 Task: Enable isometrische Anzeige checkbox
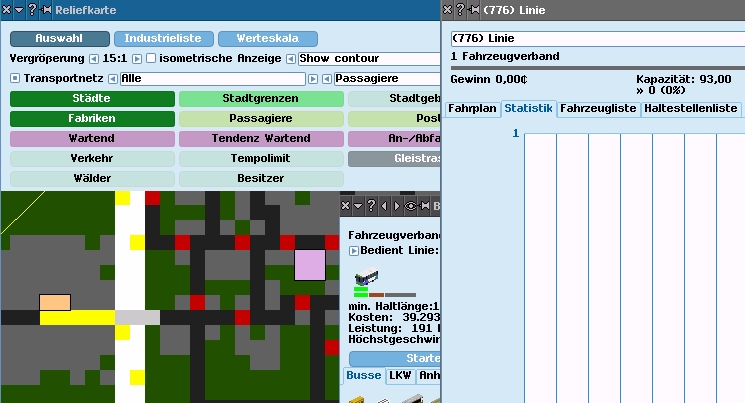[151, 59]
